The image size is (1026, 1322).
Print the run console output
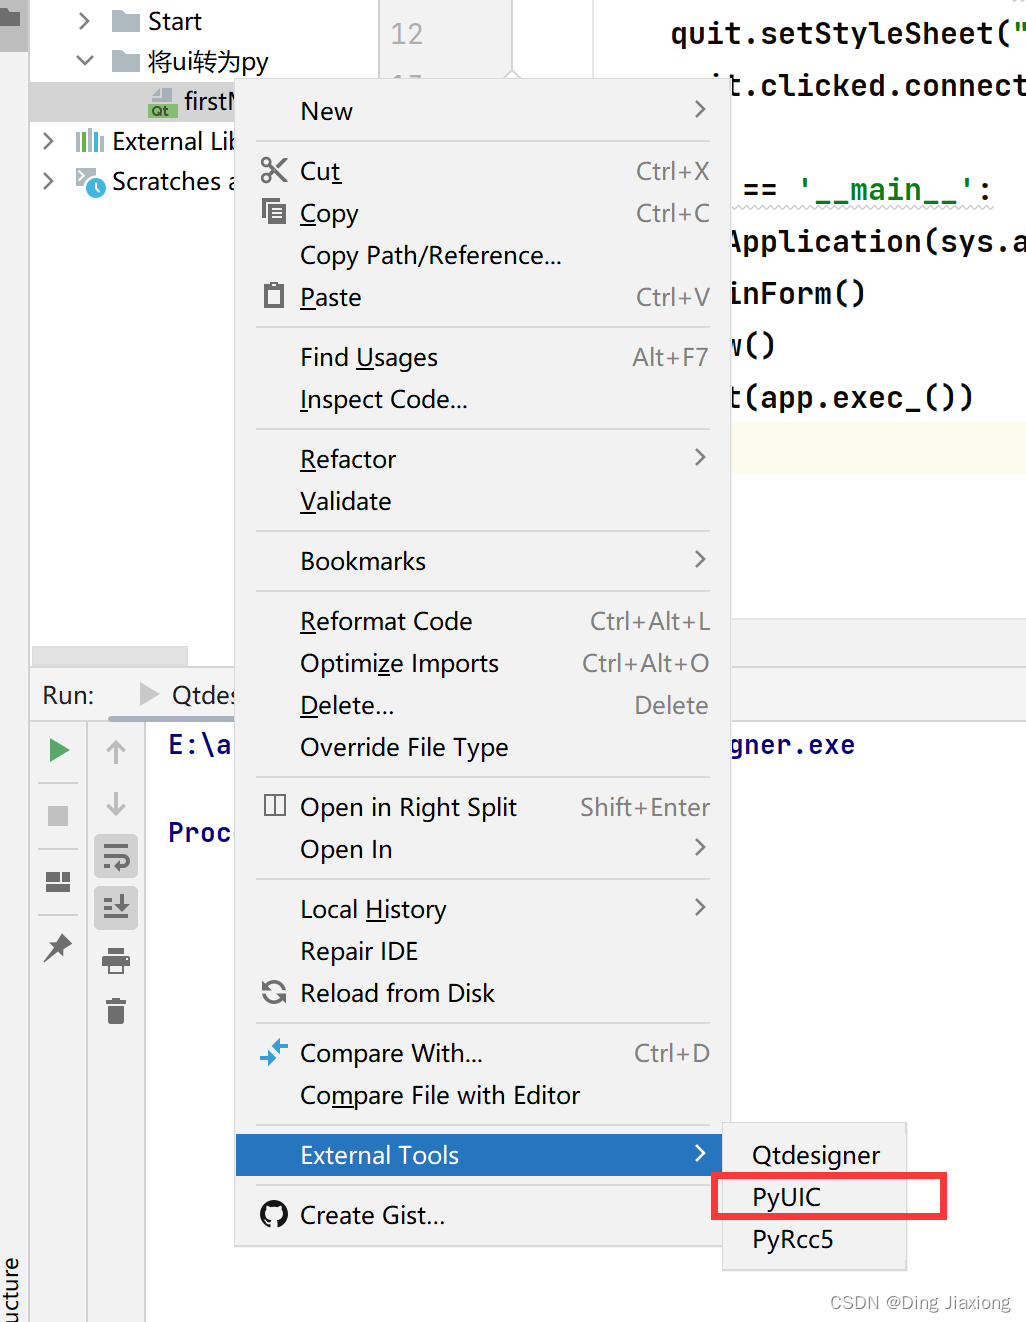point(116,961)
